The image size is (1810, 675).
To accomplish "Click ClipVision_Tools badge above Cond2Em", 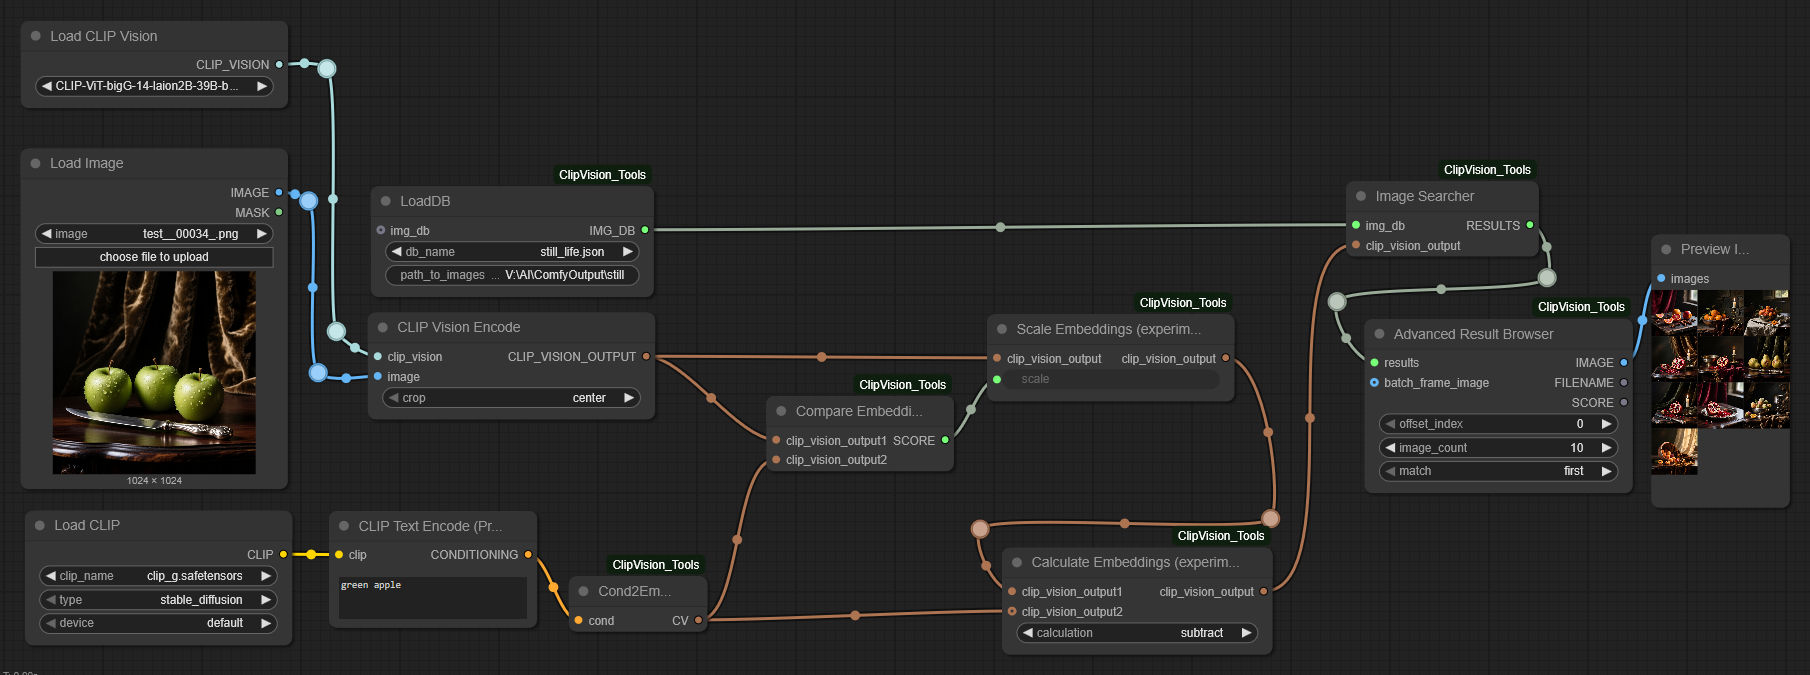I will click(x=656, y=565).
